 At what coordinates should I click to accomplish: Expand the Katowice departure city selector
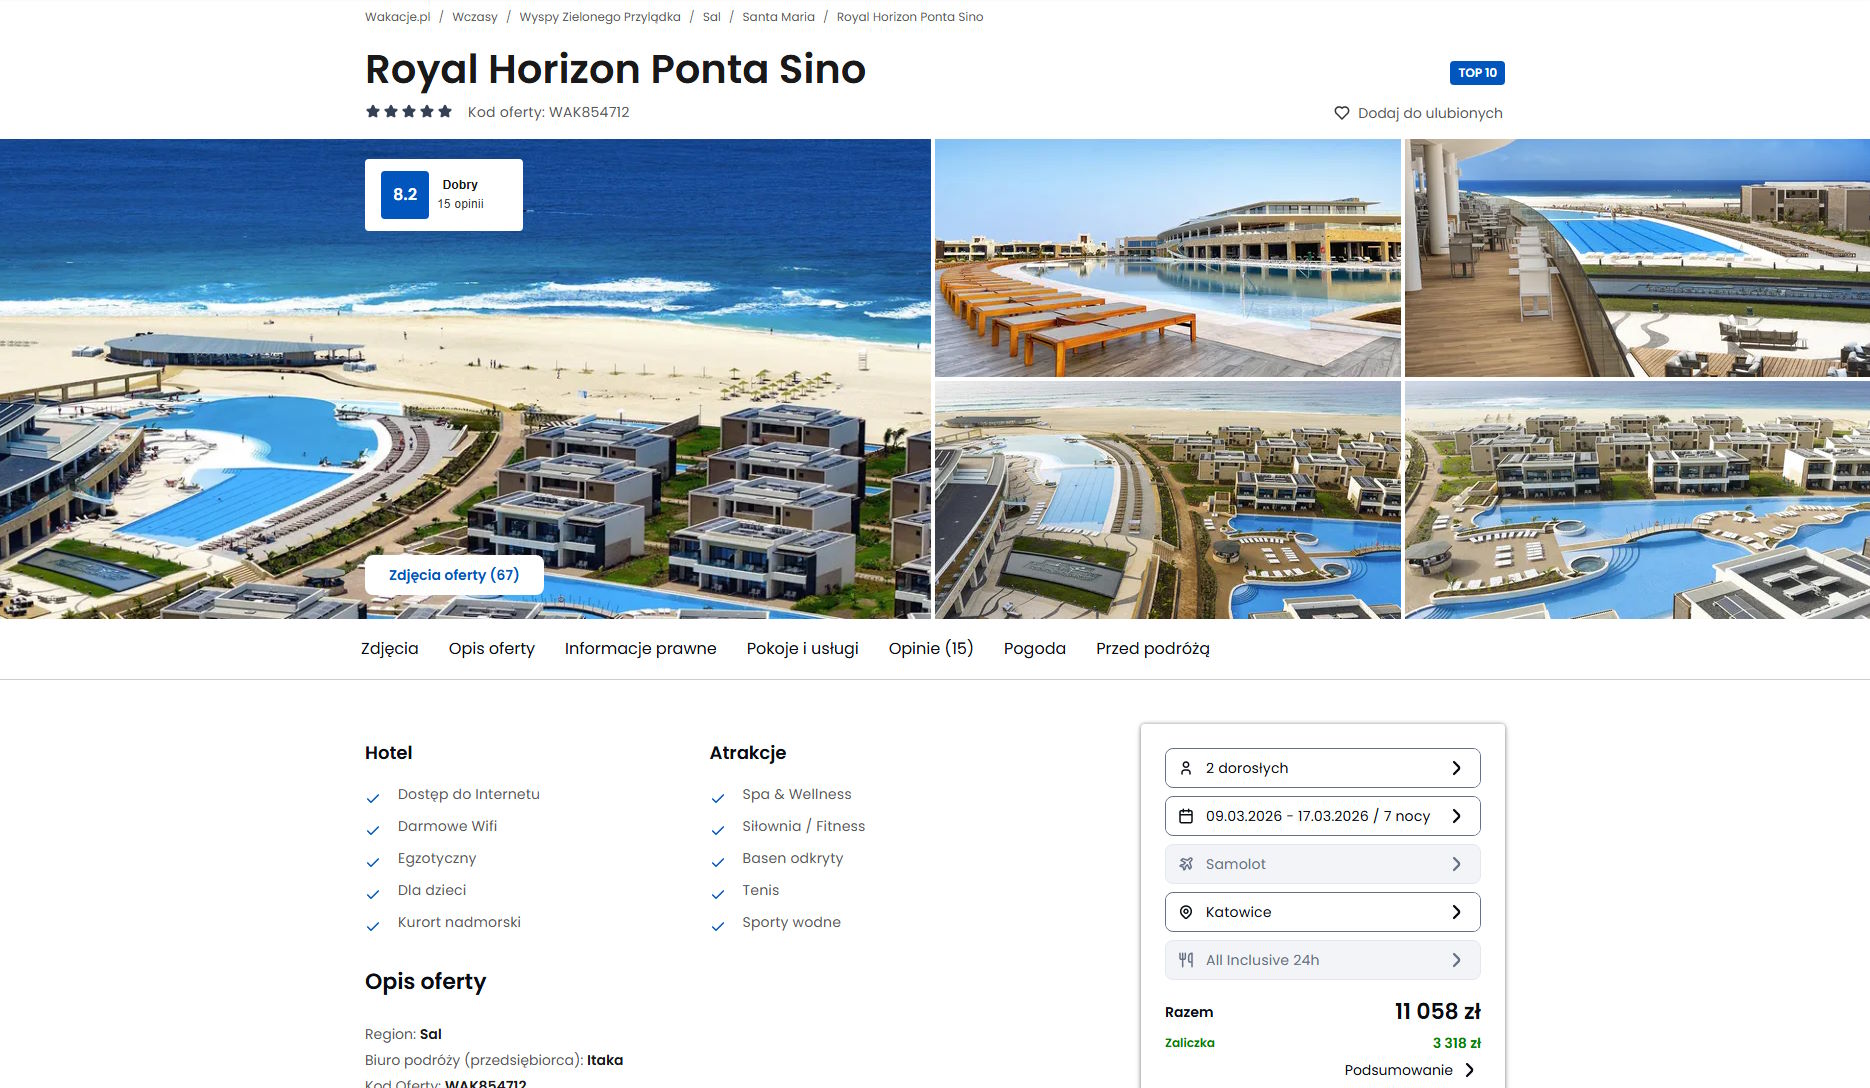(x=1322, y=912)
